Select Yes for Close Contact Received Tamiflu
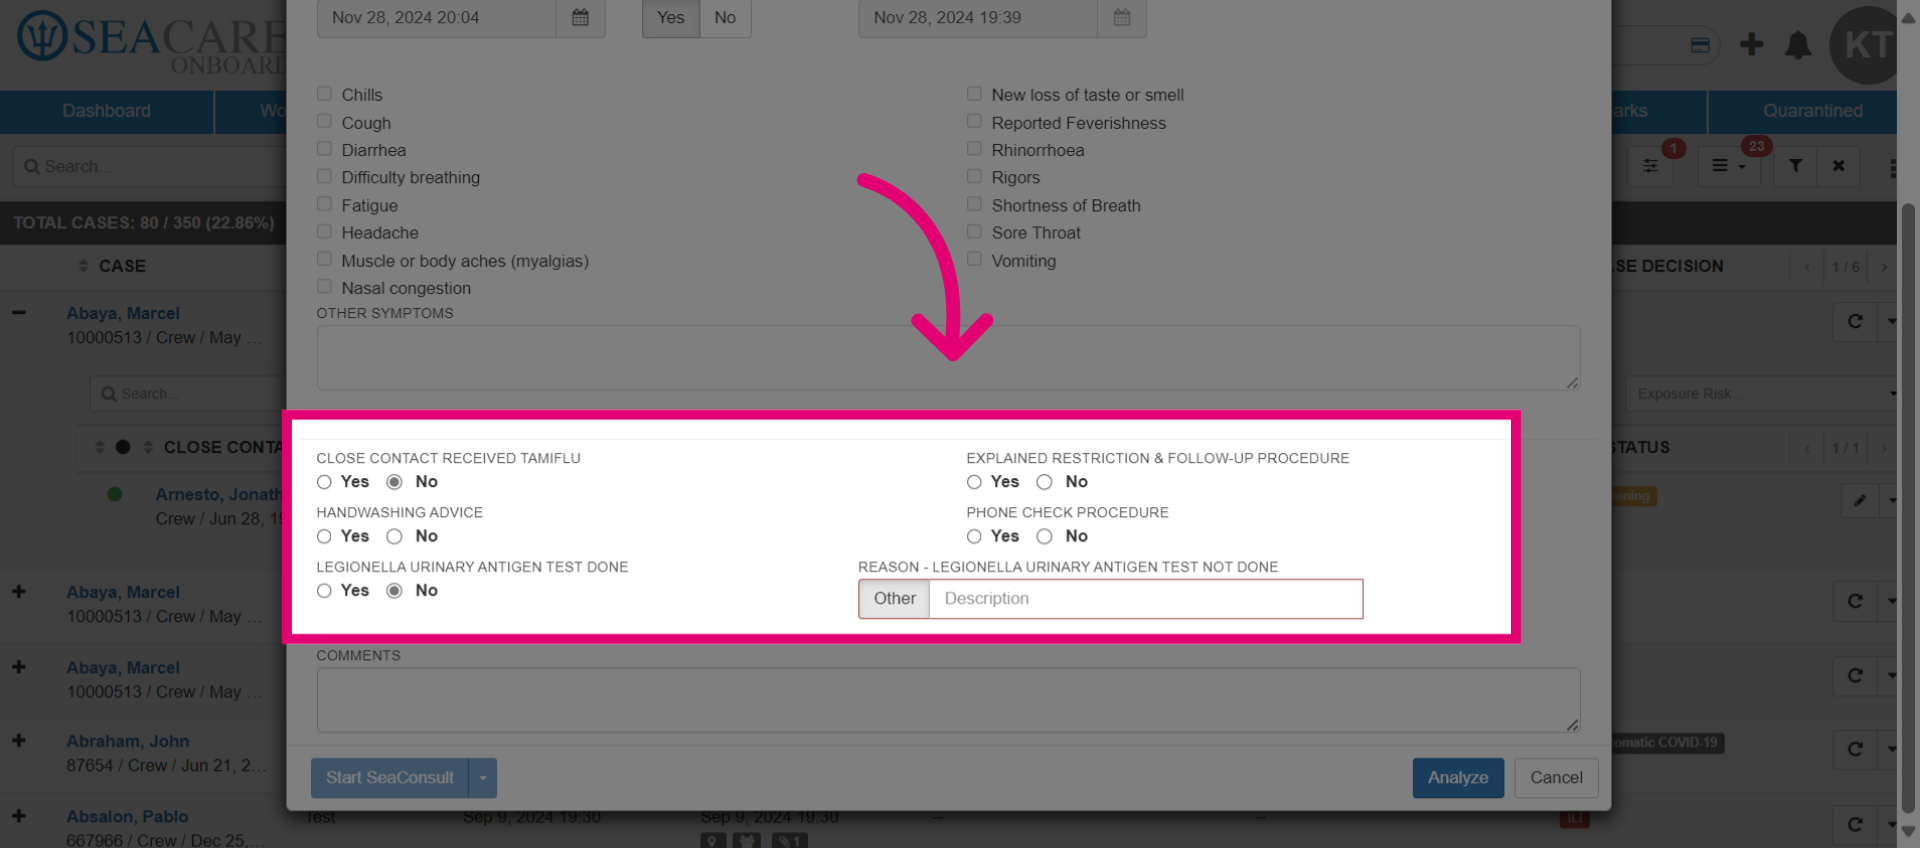The height and width of the screenshot is (848, 1920). pos(324,482)
